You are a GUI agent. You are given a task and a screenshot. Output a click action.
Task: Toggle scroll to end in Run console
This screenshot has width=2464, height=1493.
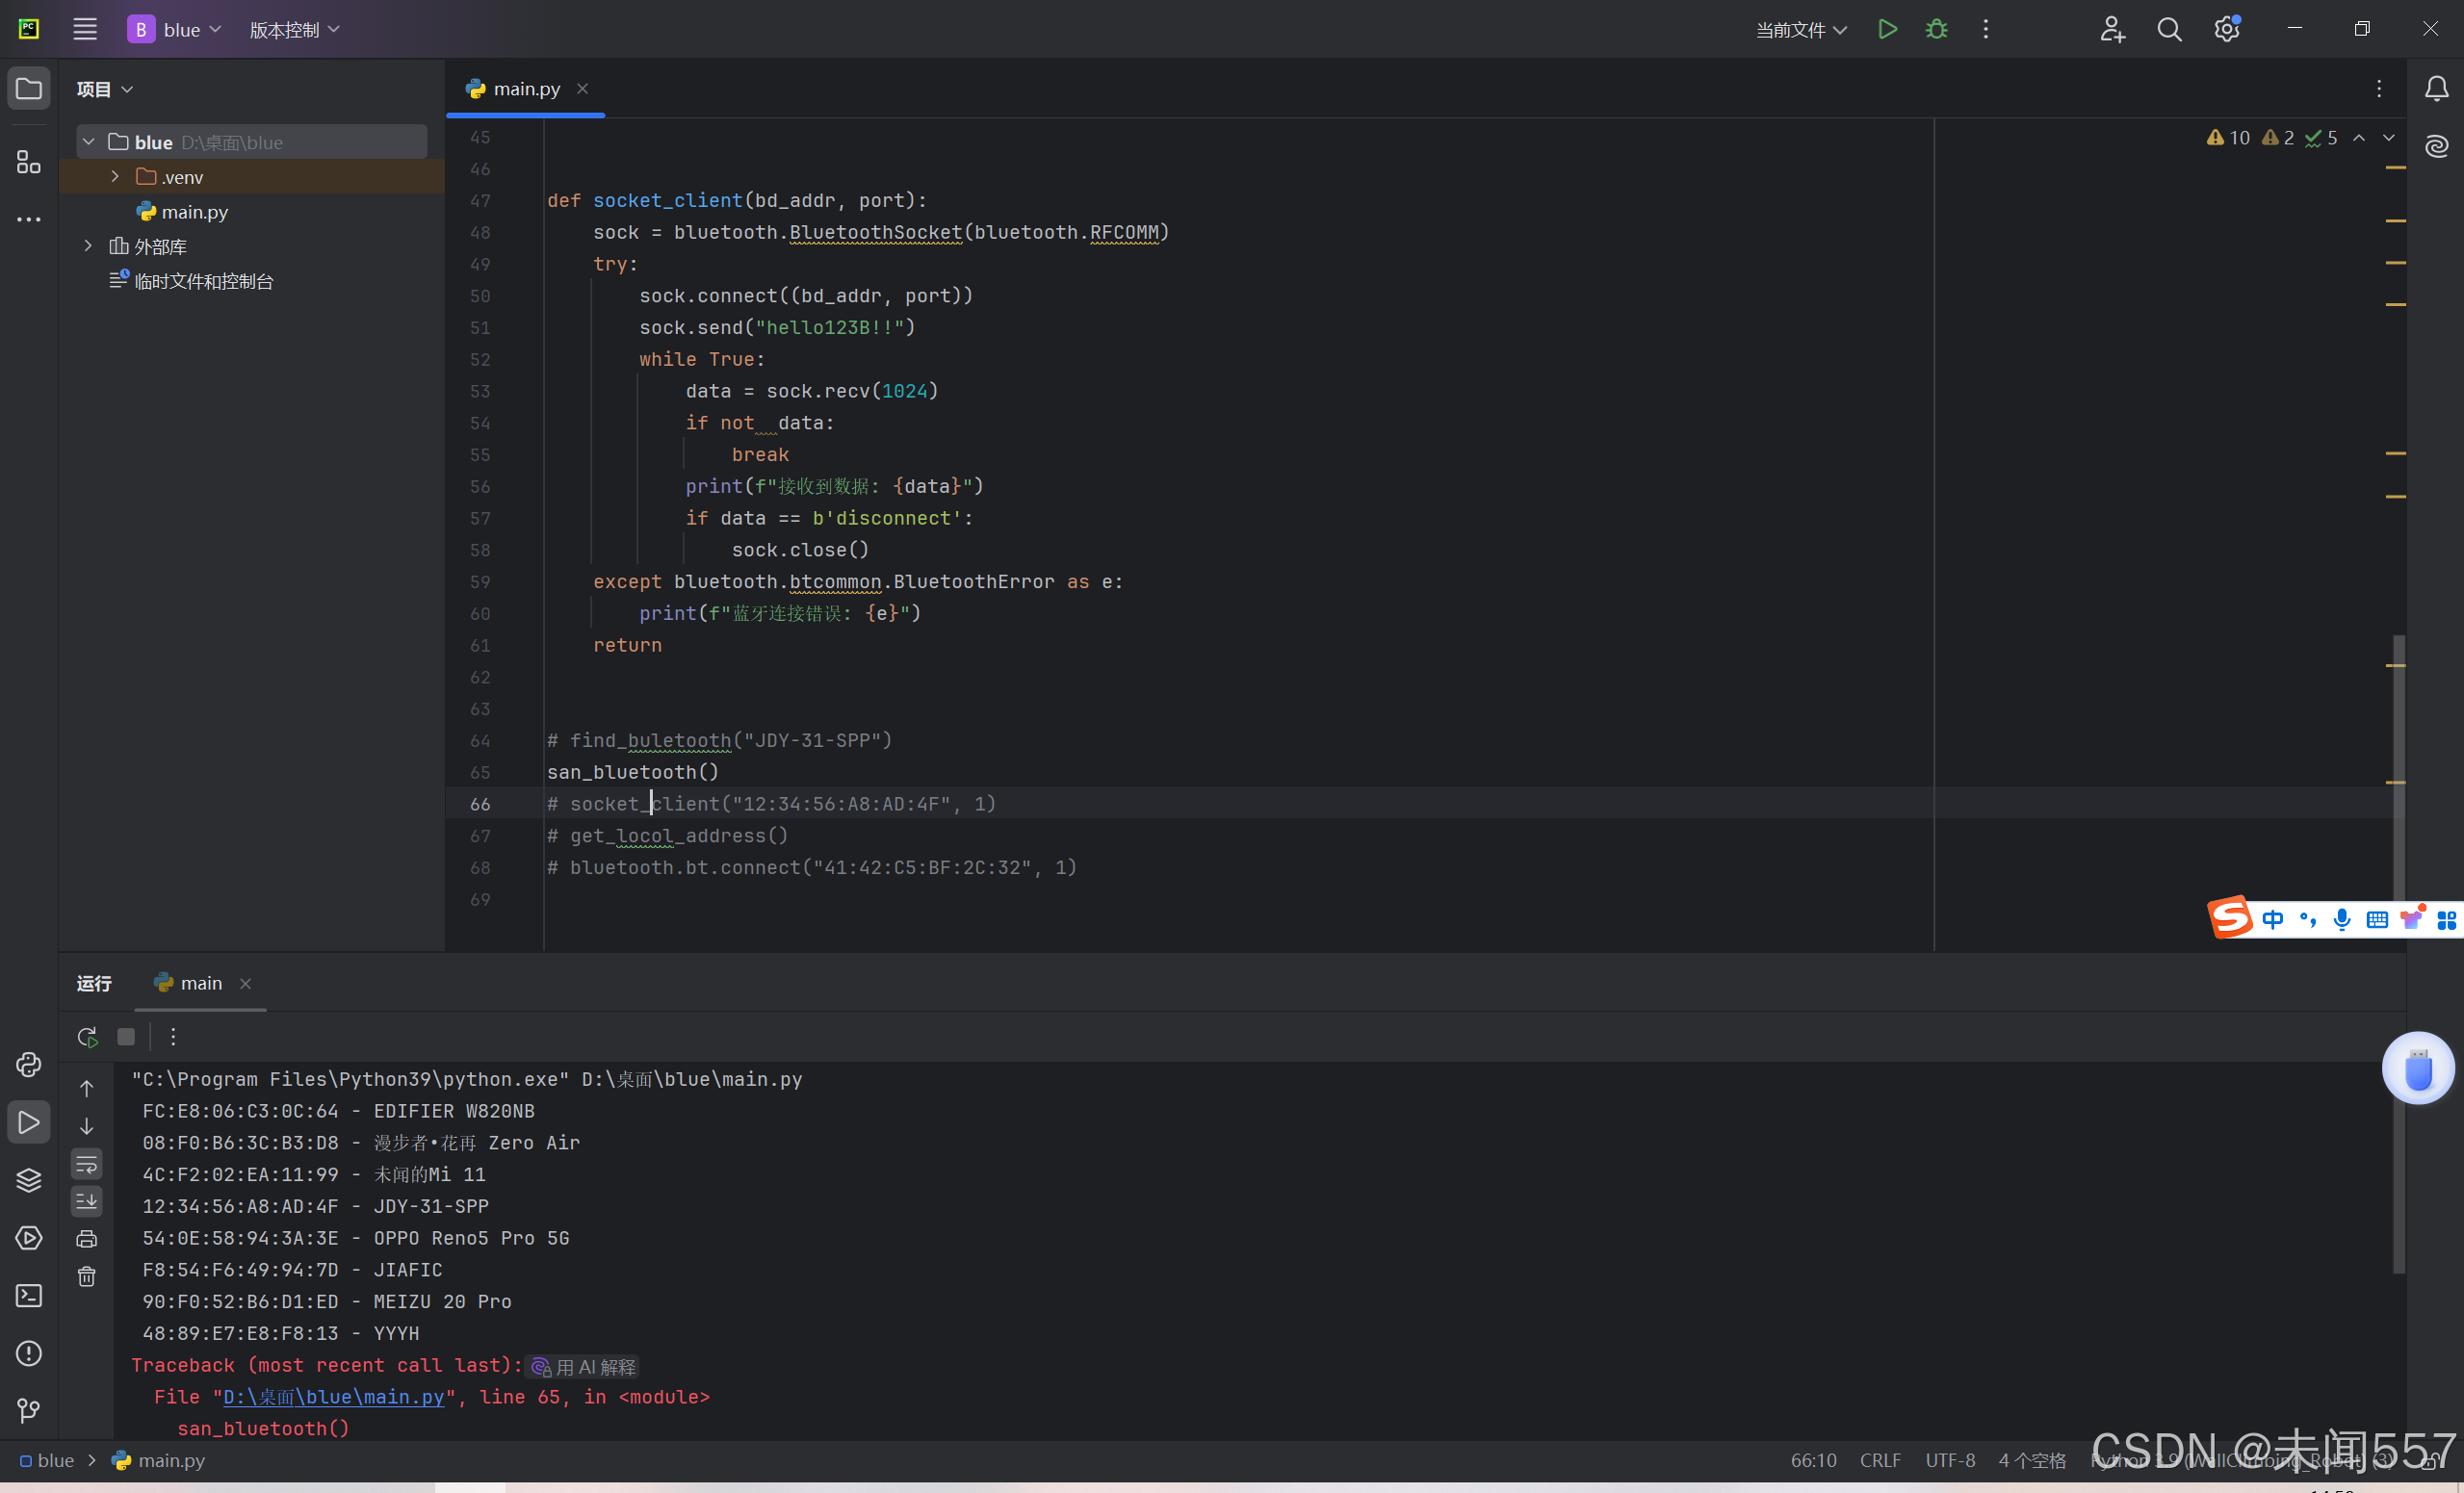(x=87, y=1200)
